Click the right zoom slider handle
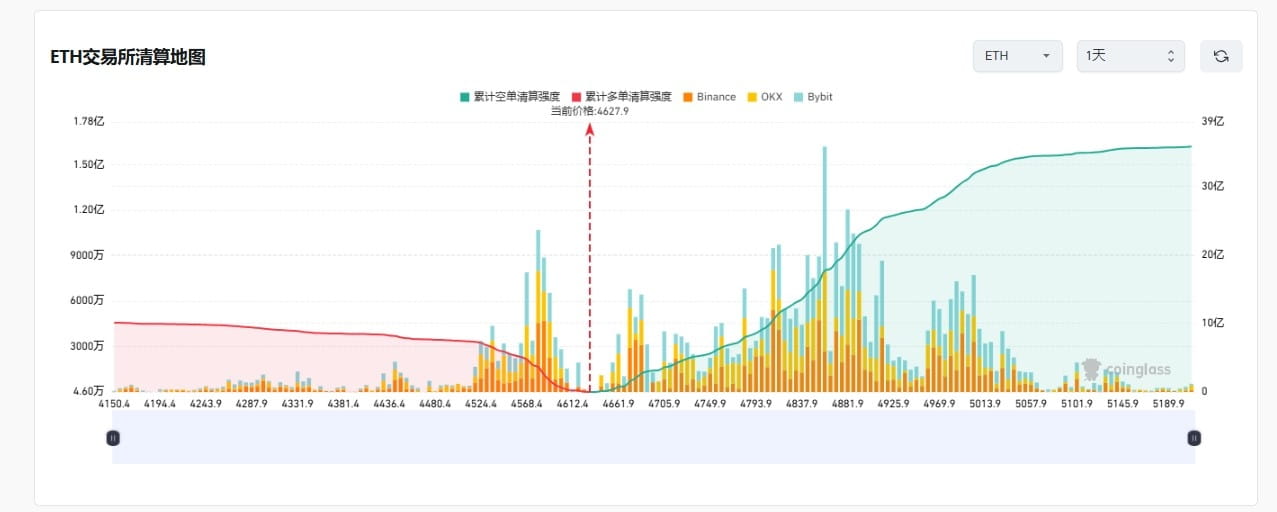1277x512 pixels. [x=1193, y=437]
